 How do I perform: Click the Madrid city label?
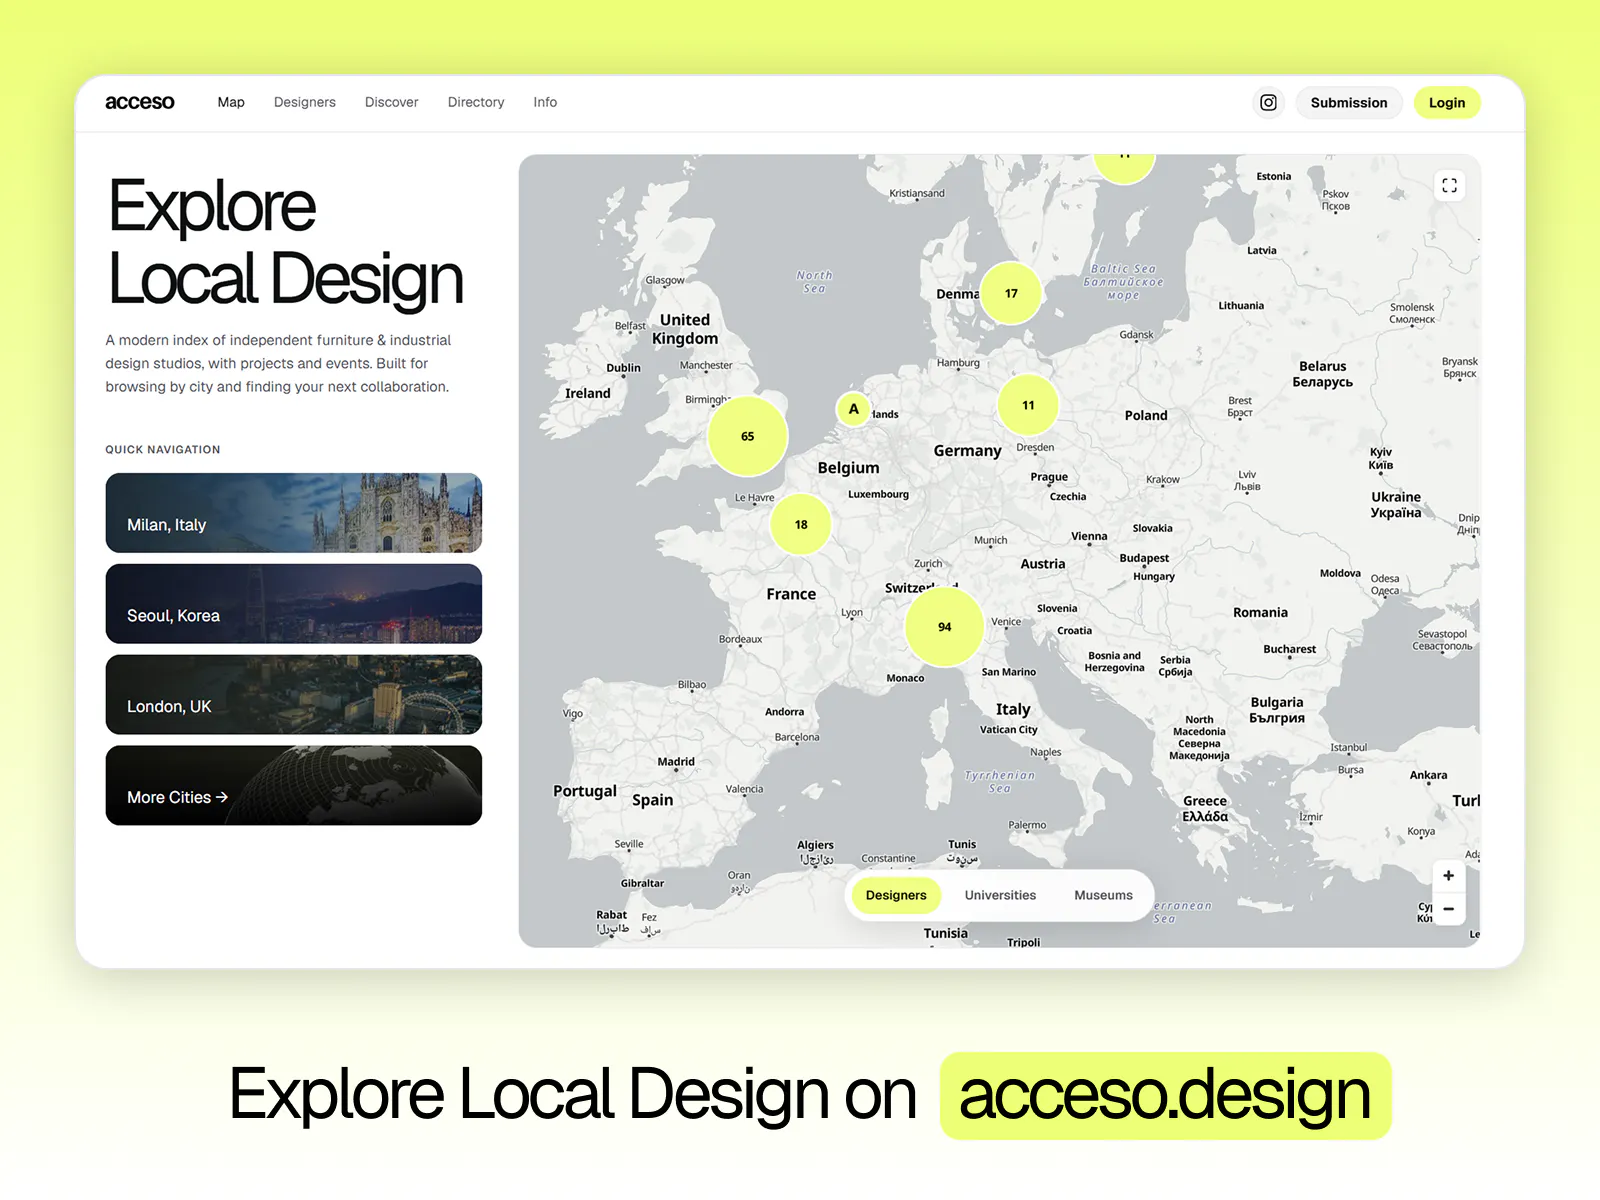[x=676, y=762]
